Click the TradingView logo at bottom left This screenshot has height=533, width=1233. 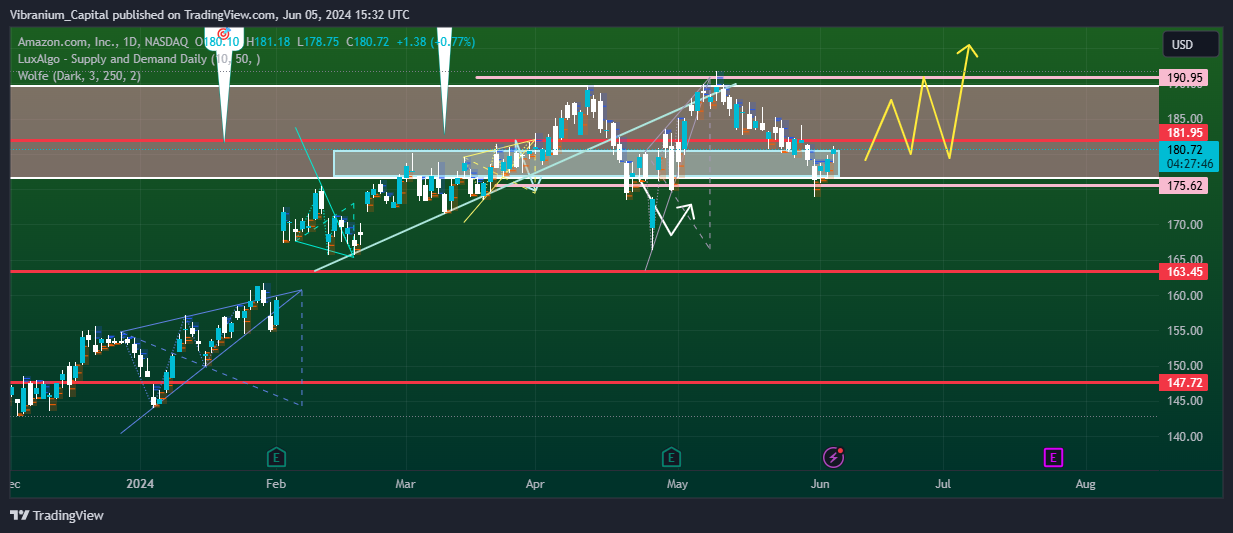tap(57, 515)
